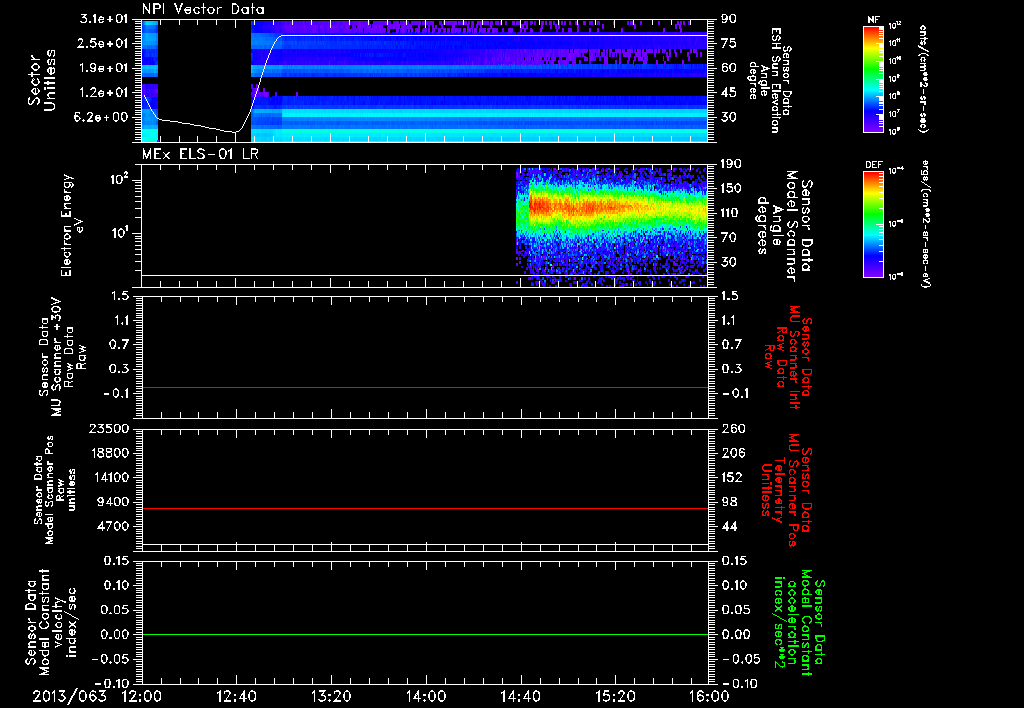Click the ergs/(cm**2-sr-sec-eV) units label
This screenshot has height=708, width=1024.
(925, 224)
